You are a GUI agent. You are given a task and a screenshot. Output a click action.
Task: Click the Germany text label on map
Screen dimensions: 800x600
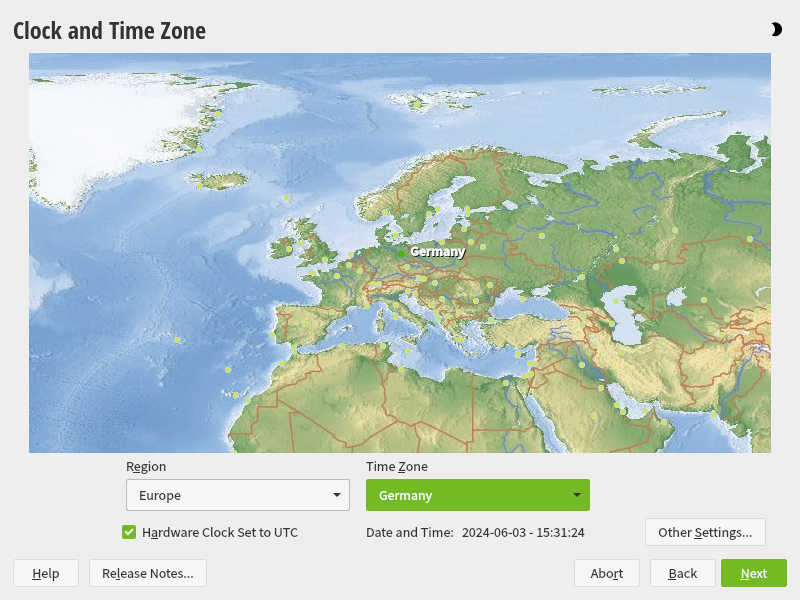point(438,252)
